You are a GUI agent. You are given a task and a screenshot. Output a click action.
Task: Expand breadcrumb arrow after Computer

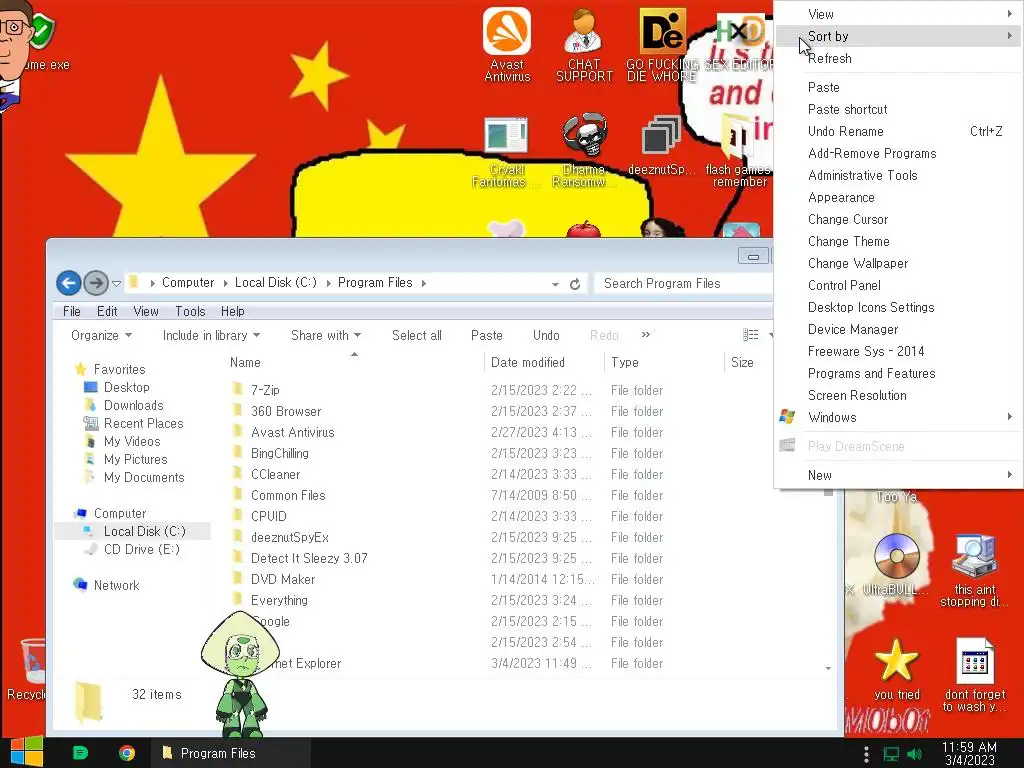225,283
